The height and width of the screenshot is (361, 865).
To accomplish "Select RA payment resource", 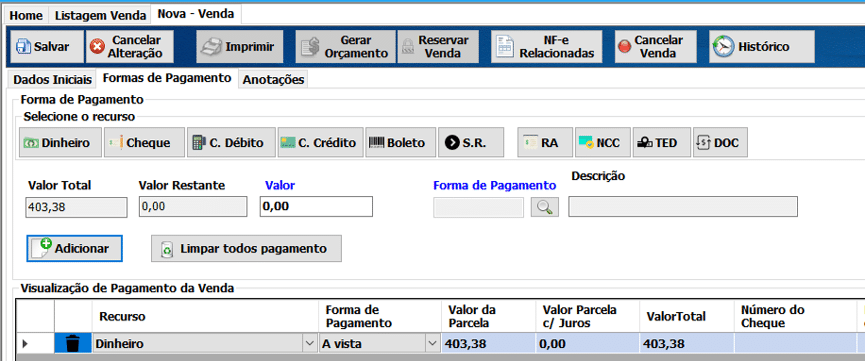I will pyautogui.click(x=545, y=143).
